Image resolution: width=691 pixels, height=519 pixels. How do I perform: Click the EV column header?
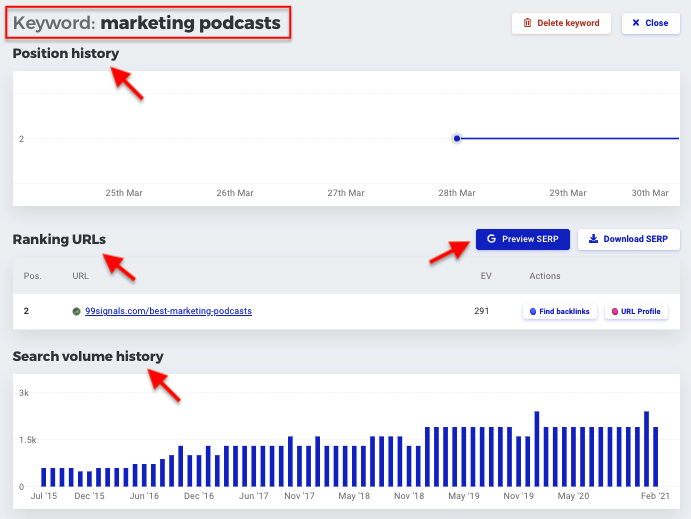tap(486, 276)
